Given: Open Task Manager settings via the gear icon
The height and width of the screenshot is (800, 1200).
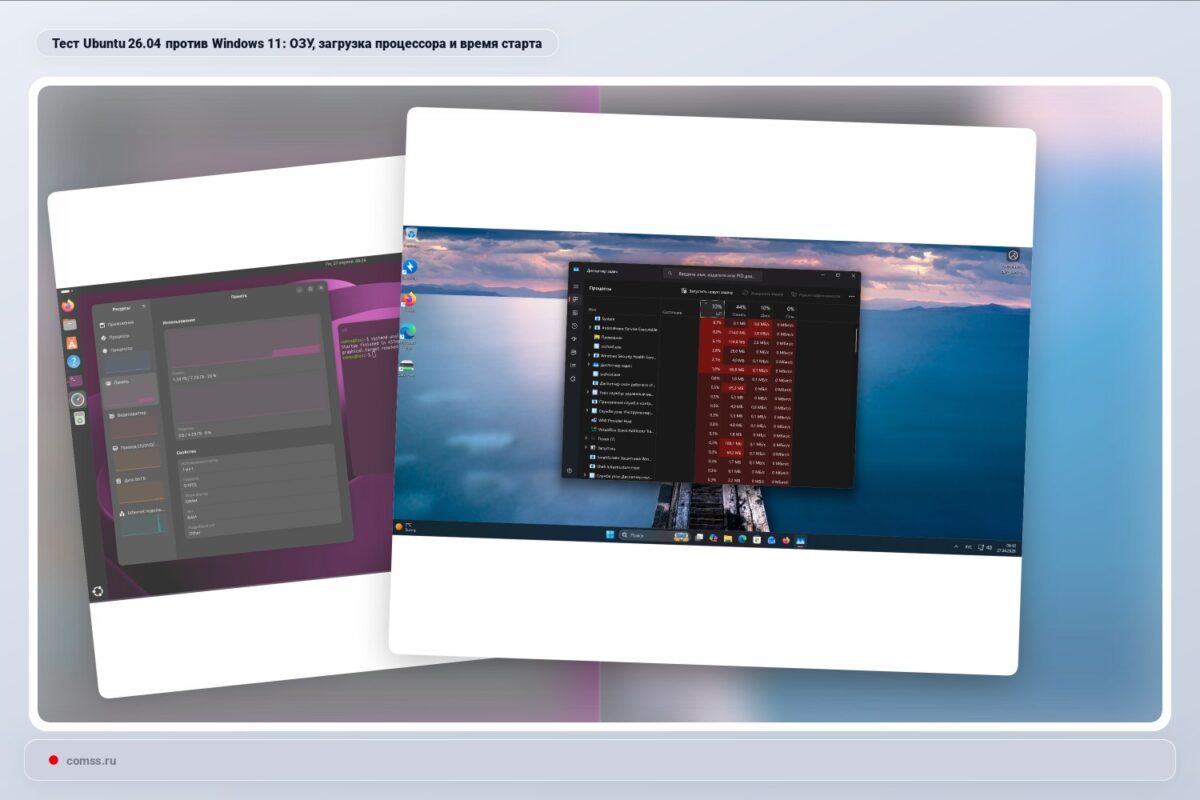Looking at the screenshot, I should [571, 470].
